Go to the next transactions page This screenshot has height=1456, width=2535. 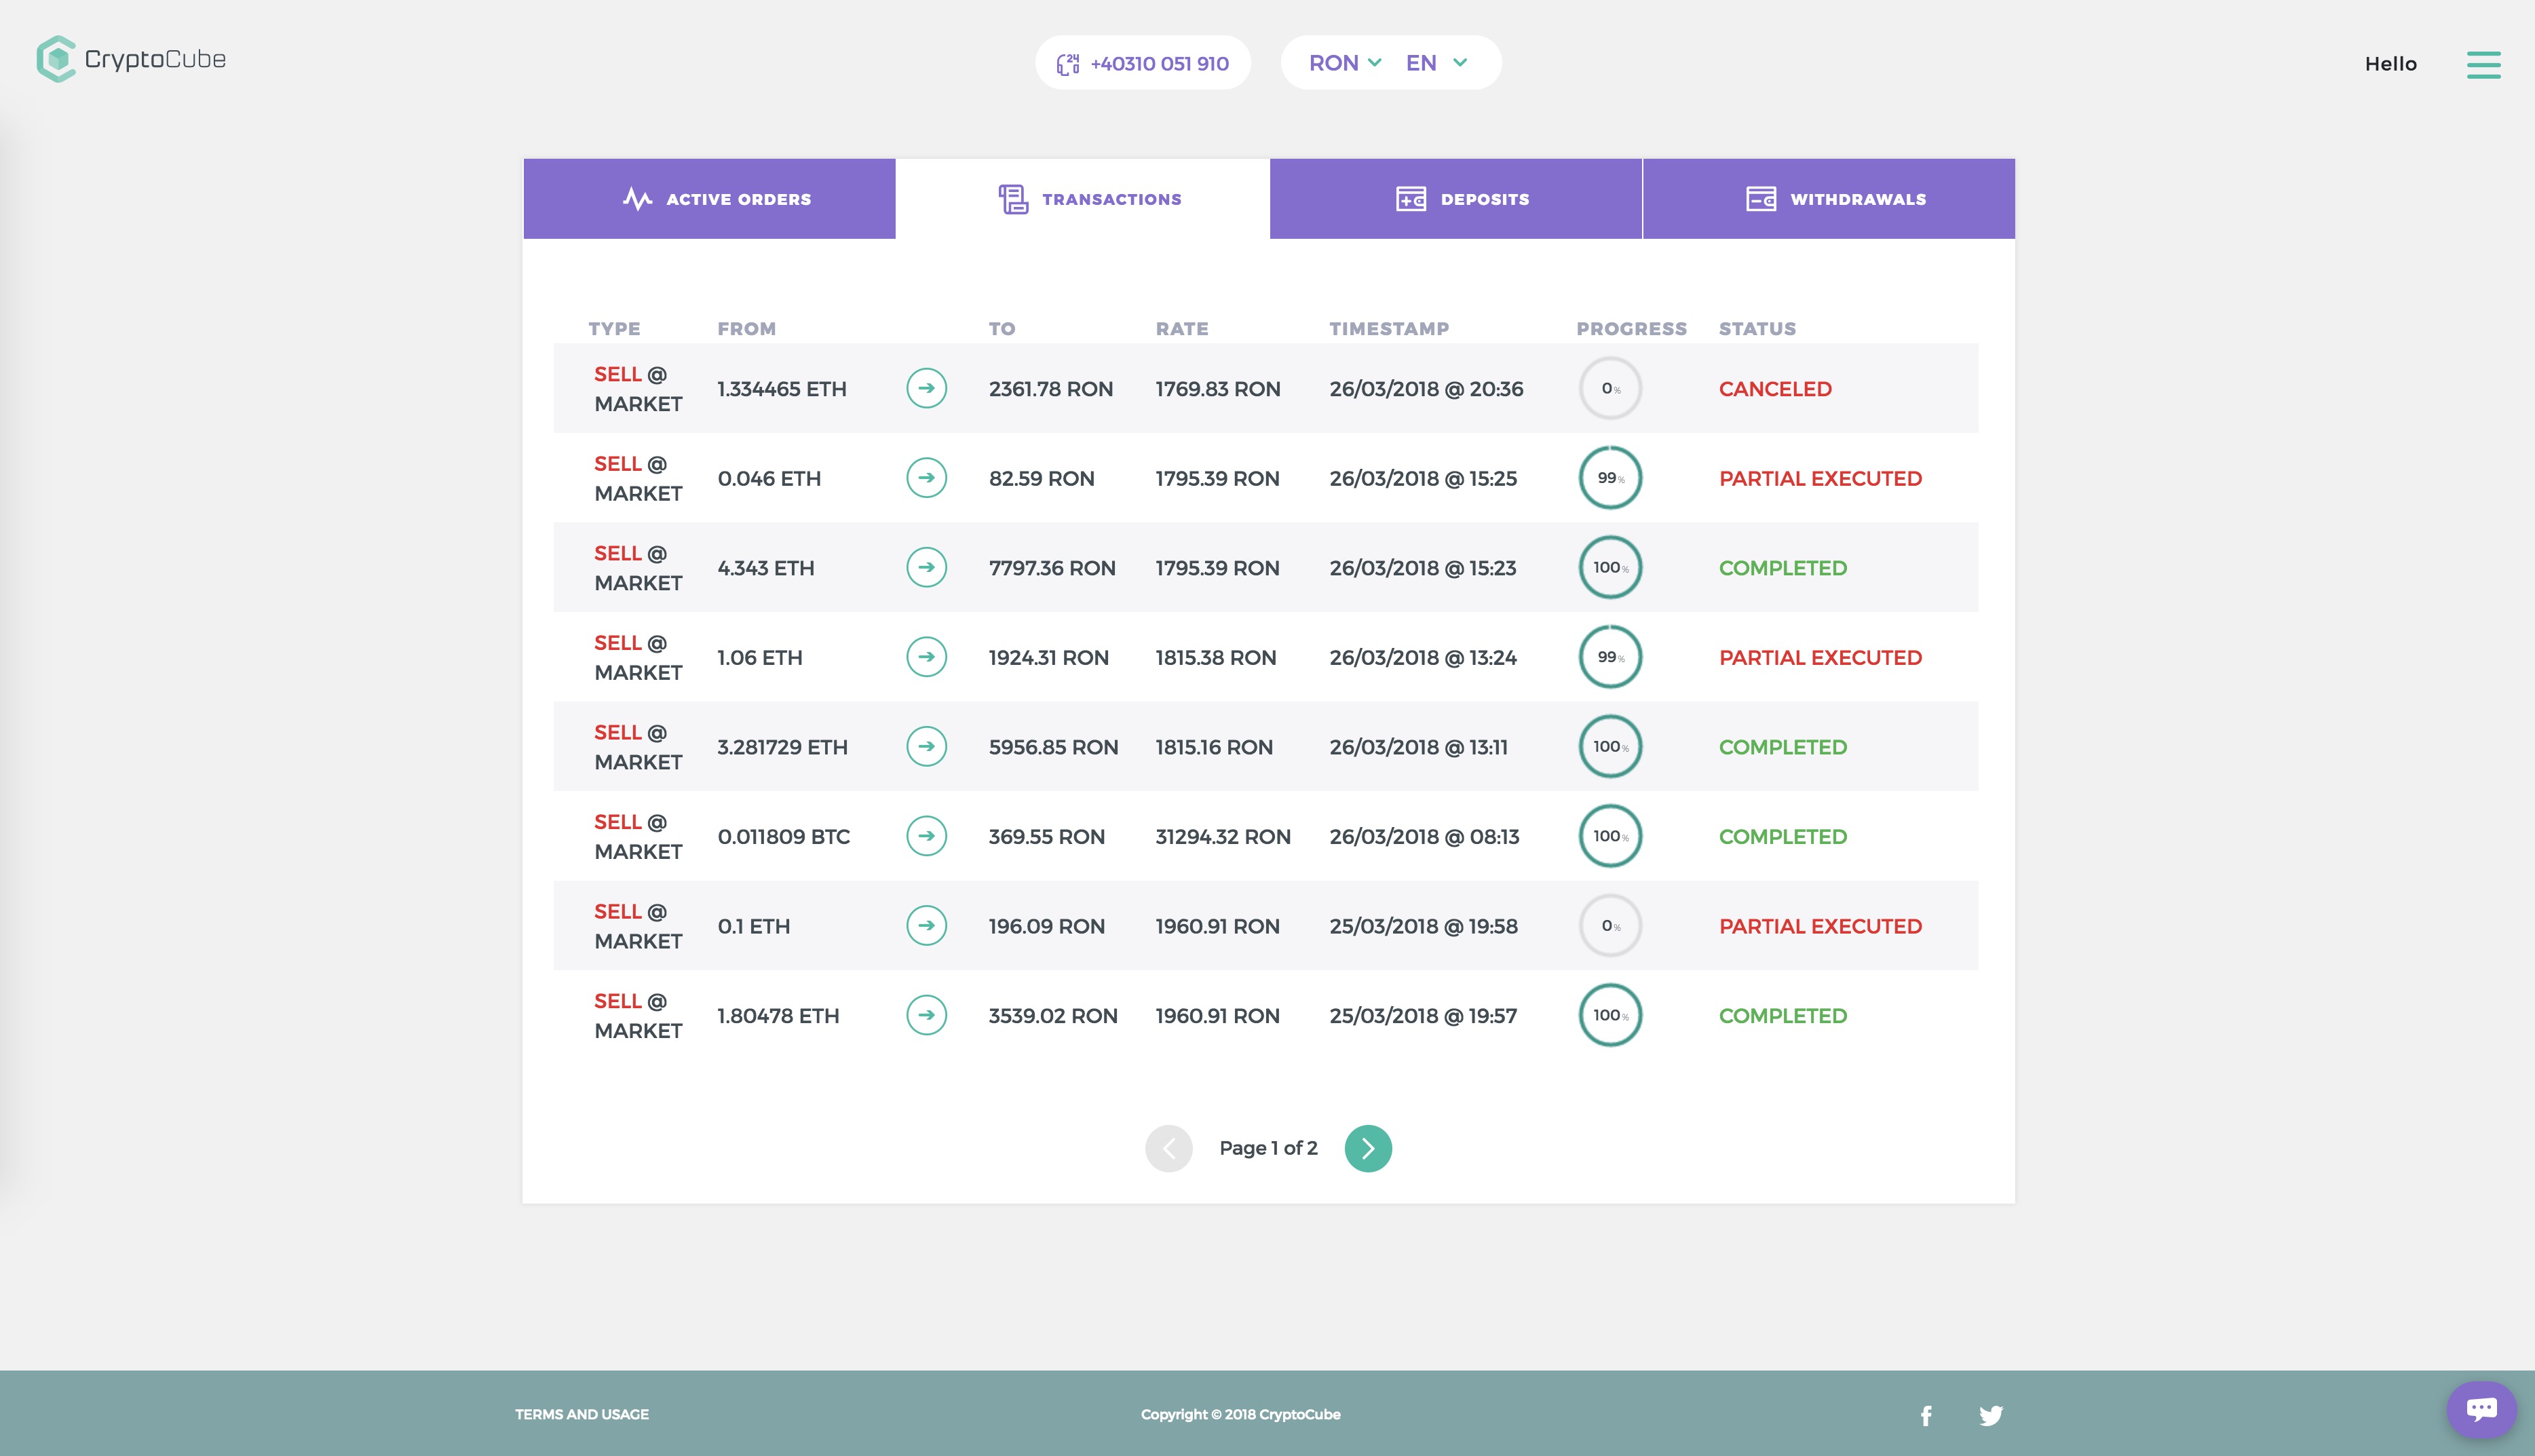coord(1368,1148)
